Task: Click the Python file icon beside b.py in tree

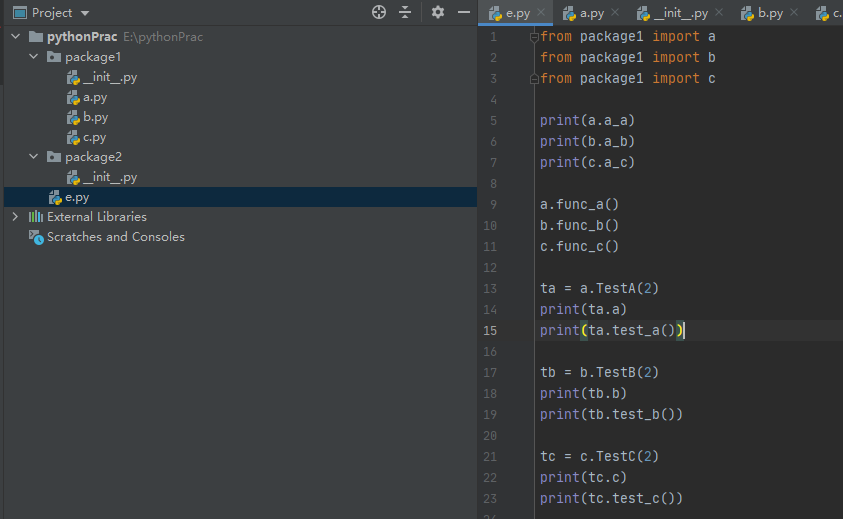Action: (x=73, y=118)
